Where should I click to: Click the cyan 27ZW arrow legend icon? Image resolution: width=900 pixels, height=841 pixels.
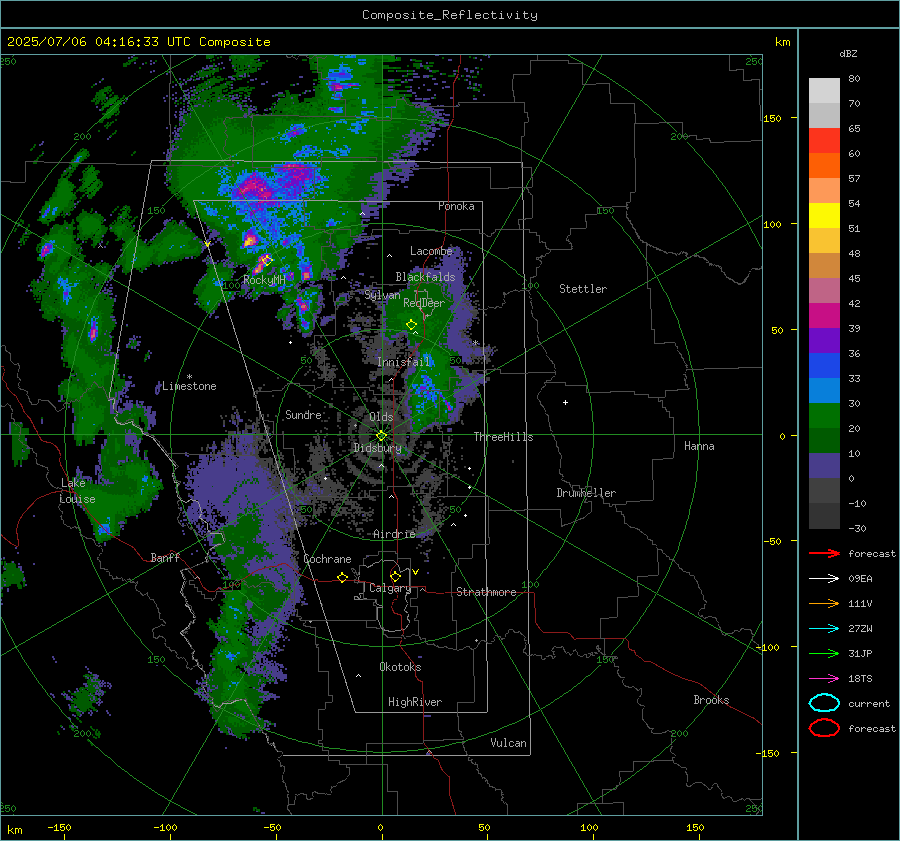[824, 629]
